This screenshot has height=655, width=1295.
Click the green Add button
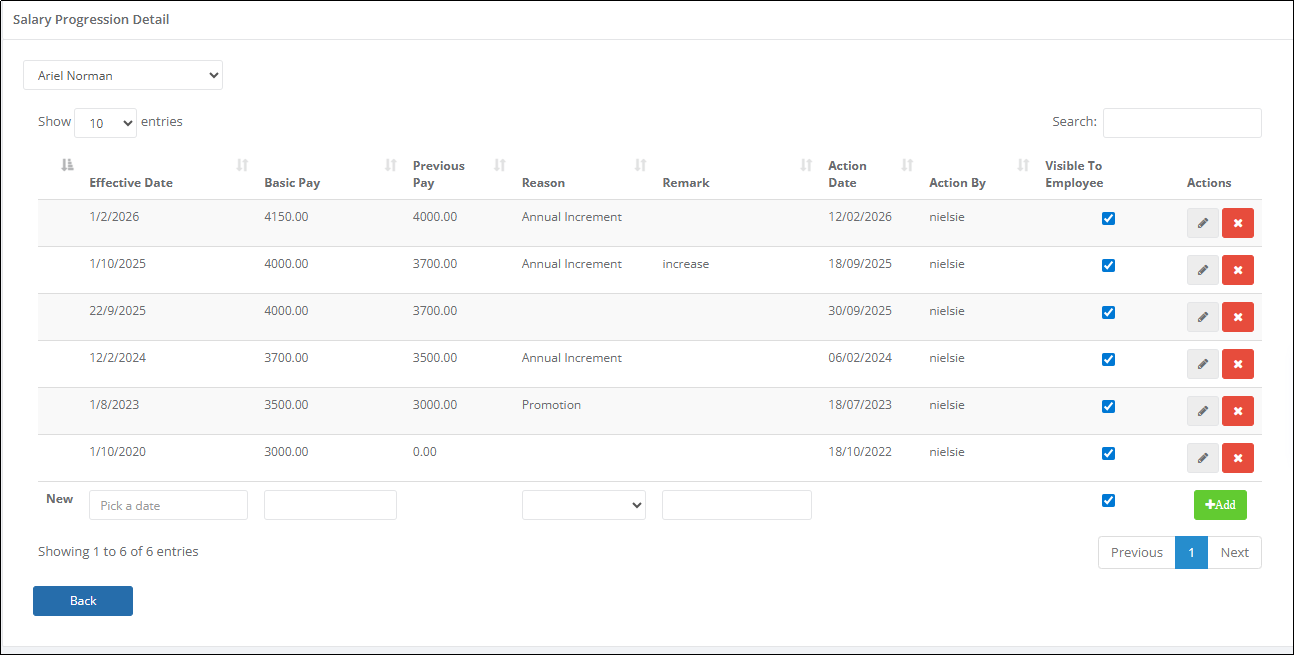1220,505
